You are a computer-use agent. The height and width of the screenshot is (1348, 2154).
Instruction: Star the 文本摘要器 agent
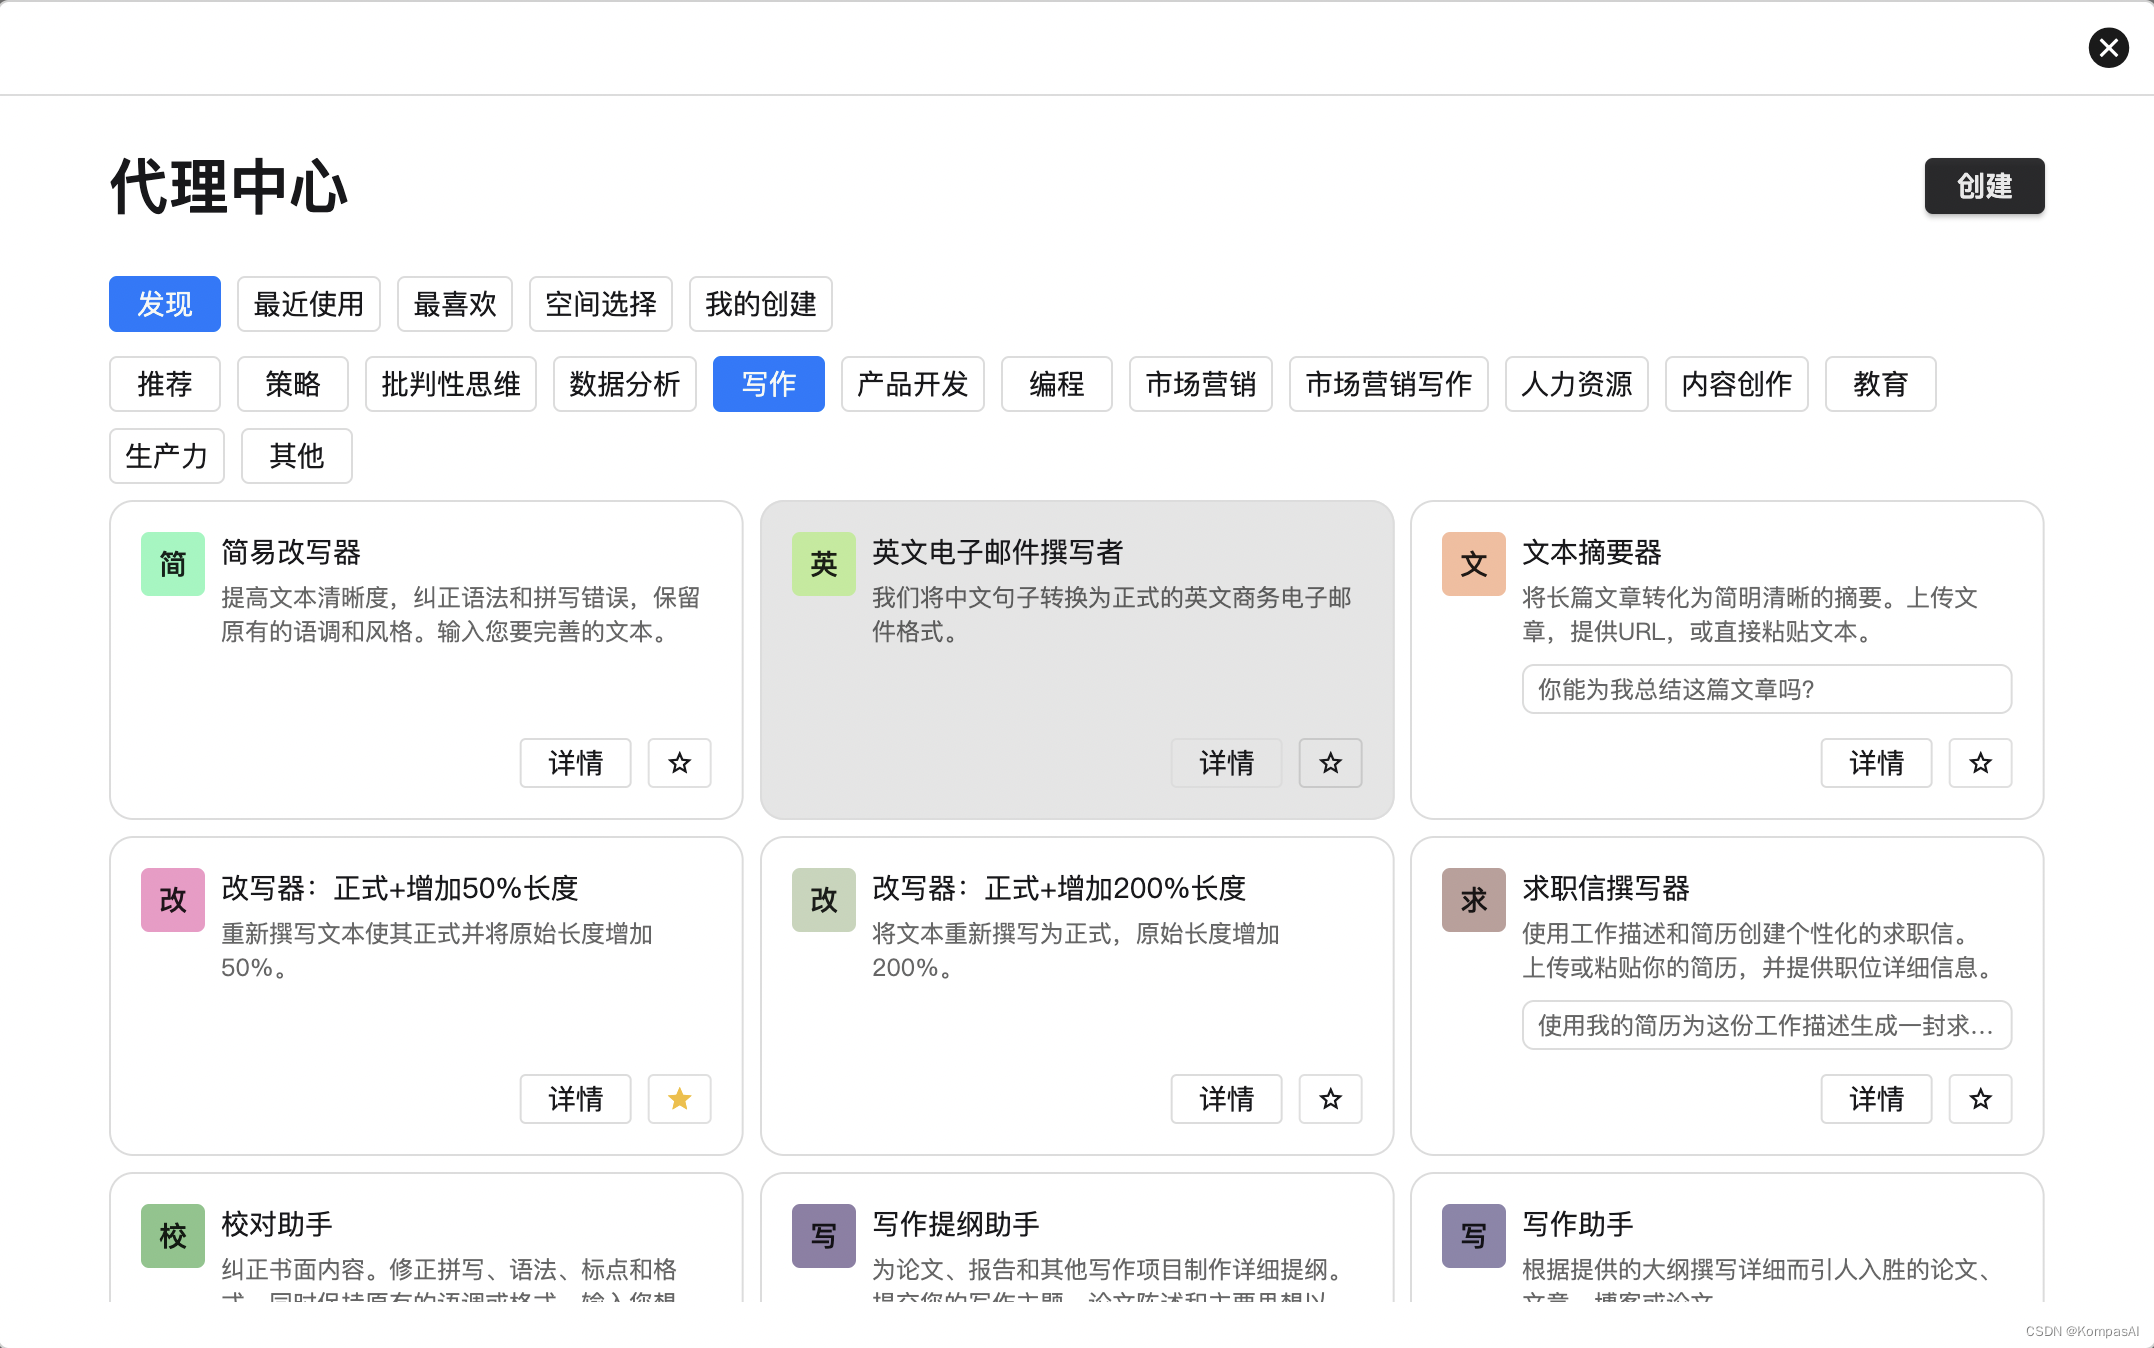pyautogui.click(x=1980, y=763)
